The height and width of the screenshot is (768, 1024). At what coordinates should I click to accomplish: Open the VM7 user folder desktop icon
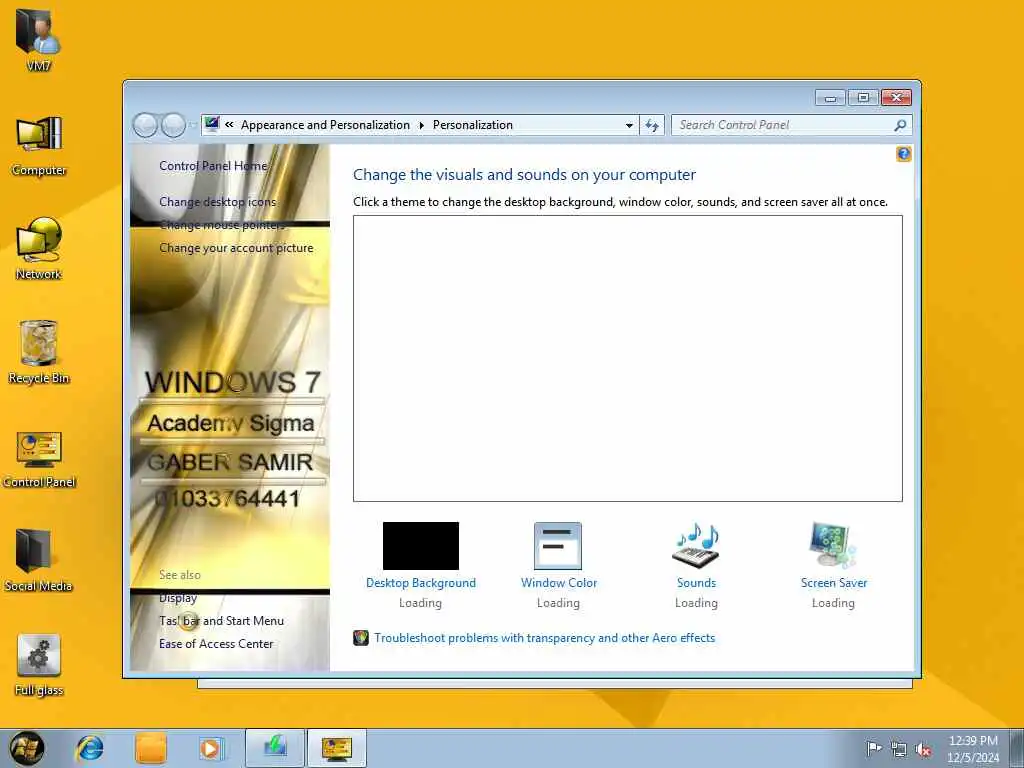pyautogui.click(x=39, y=38)
